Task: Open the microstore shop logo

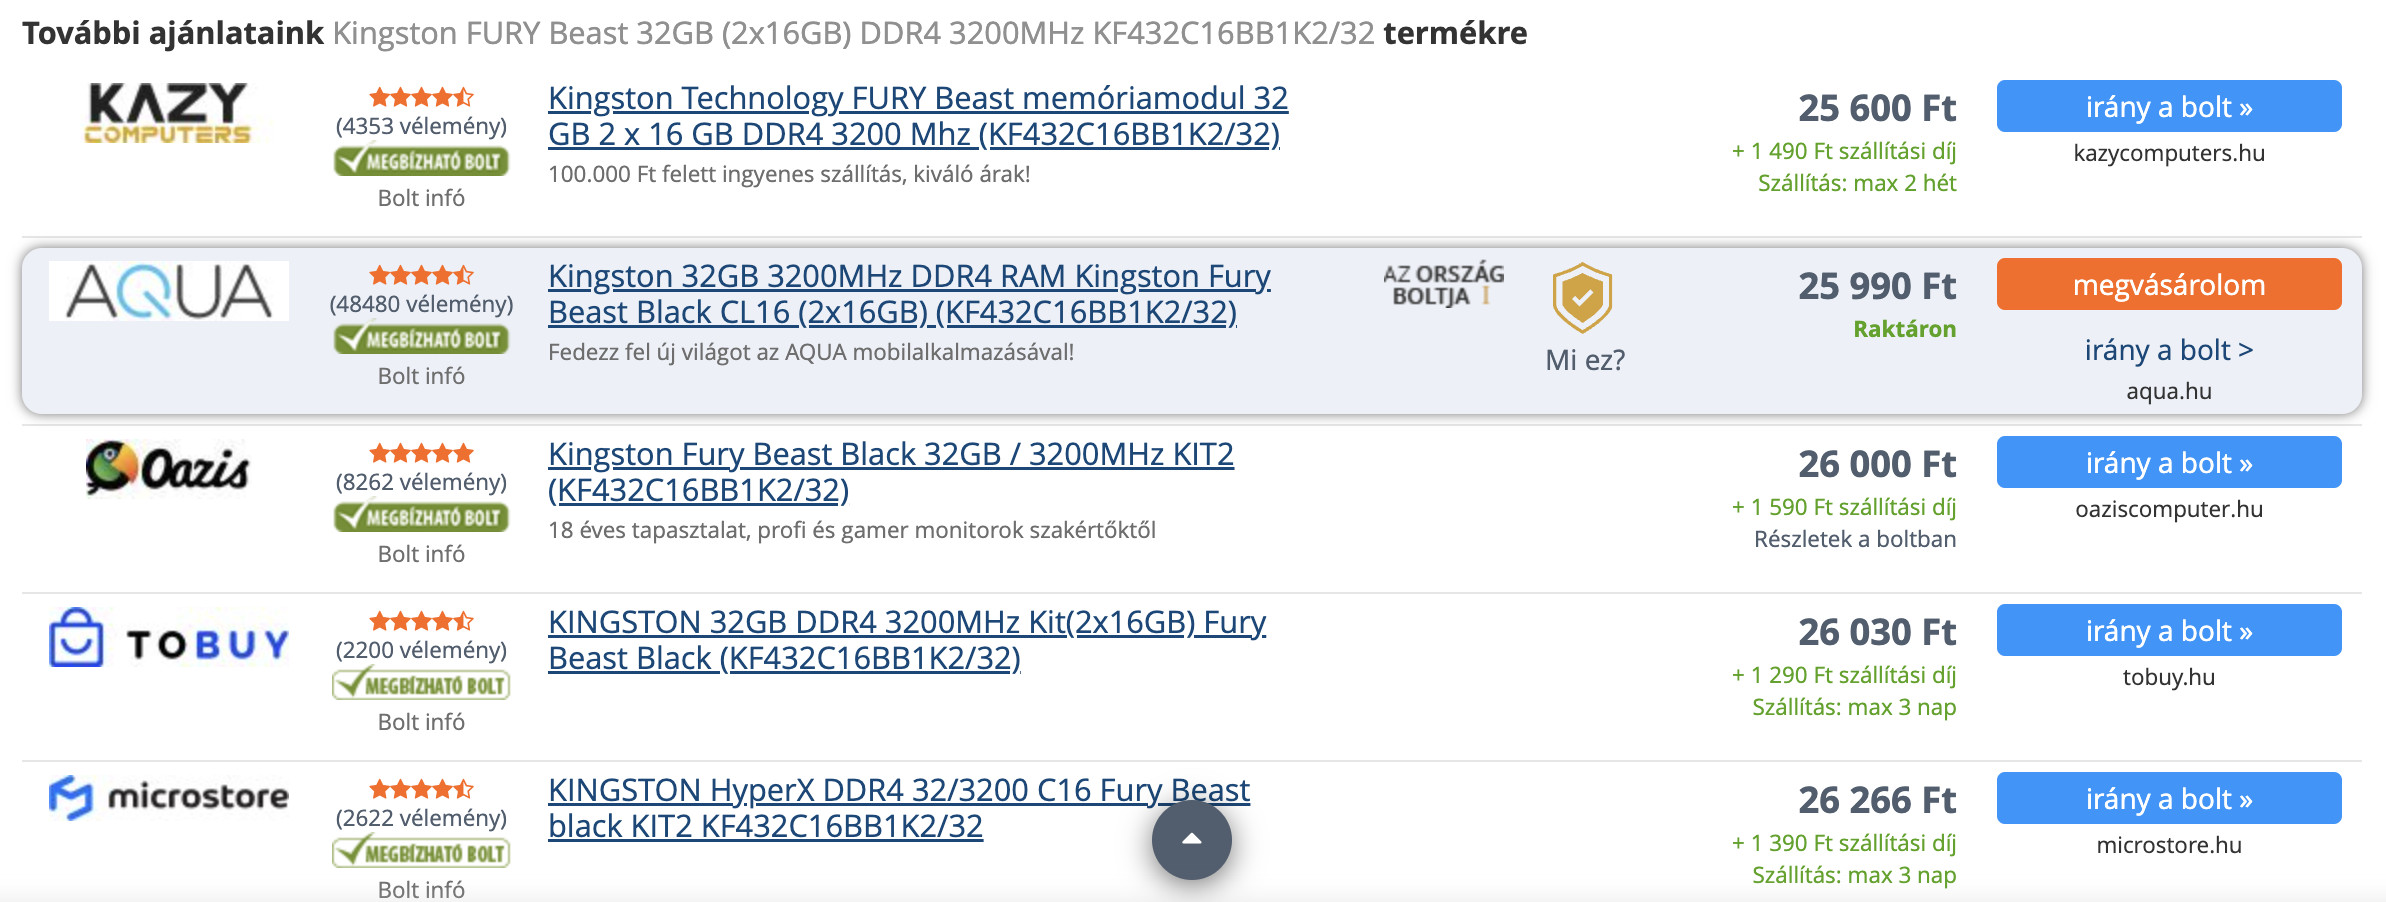Action: [x=169, y=797]
